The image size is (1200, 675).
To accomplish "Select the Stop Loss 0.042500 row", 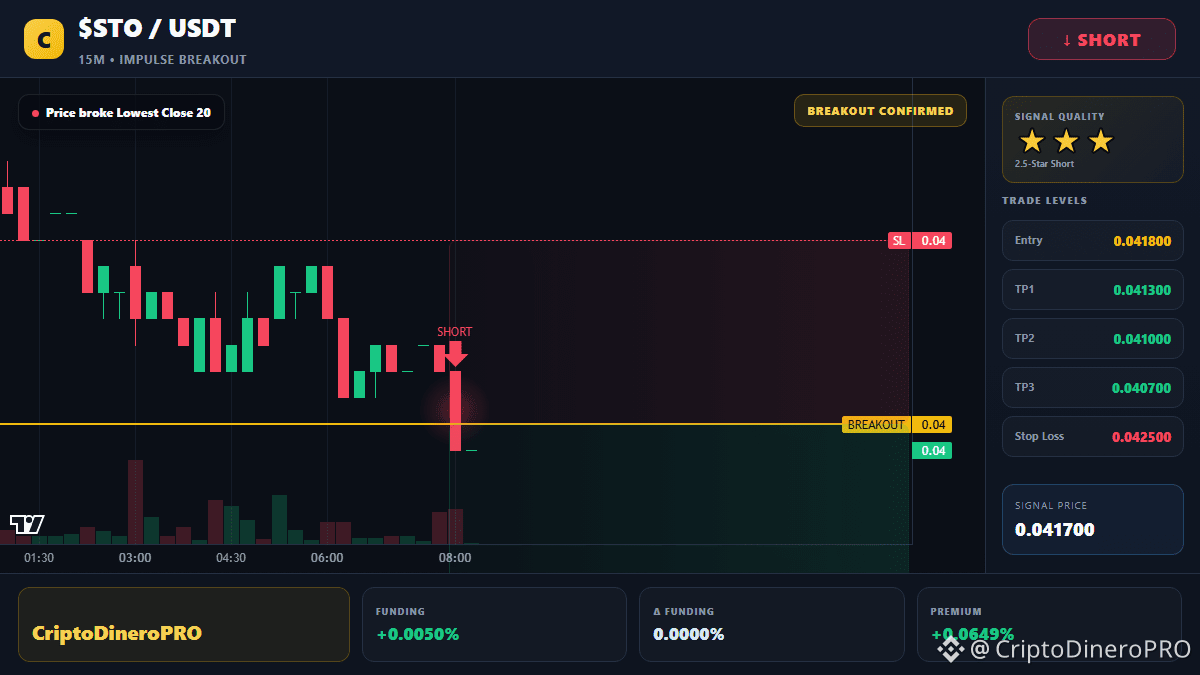I will [1093, 437].
